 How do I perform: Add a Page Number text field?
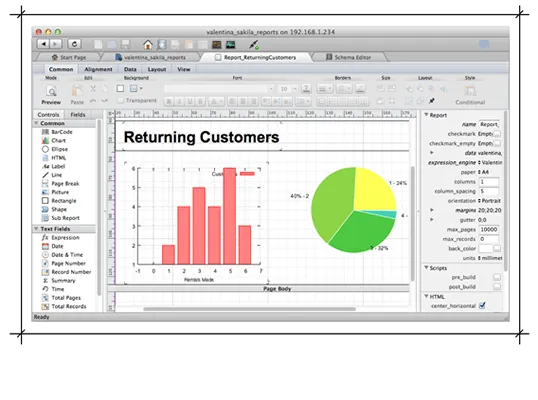coord(63,263)
